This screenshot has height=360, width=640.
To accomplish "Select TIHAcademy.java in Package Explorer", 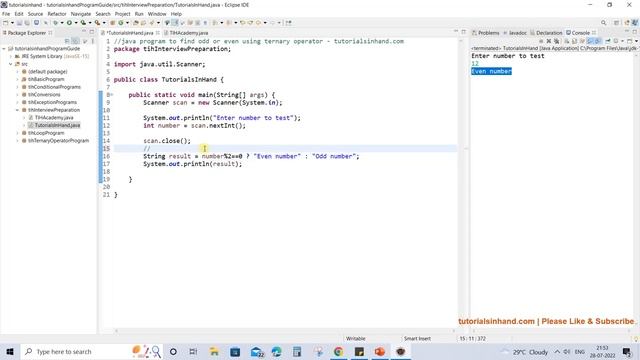I will click(53, 118).
